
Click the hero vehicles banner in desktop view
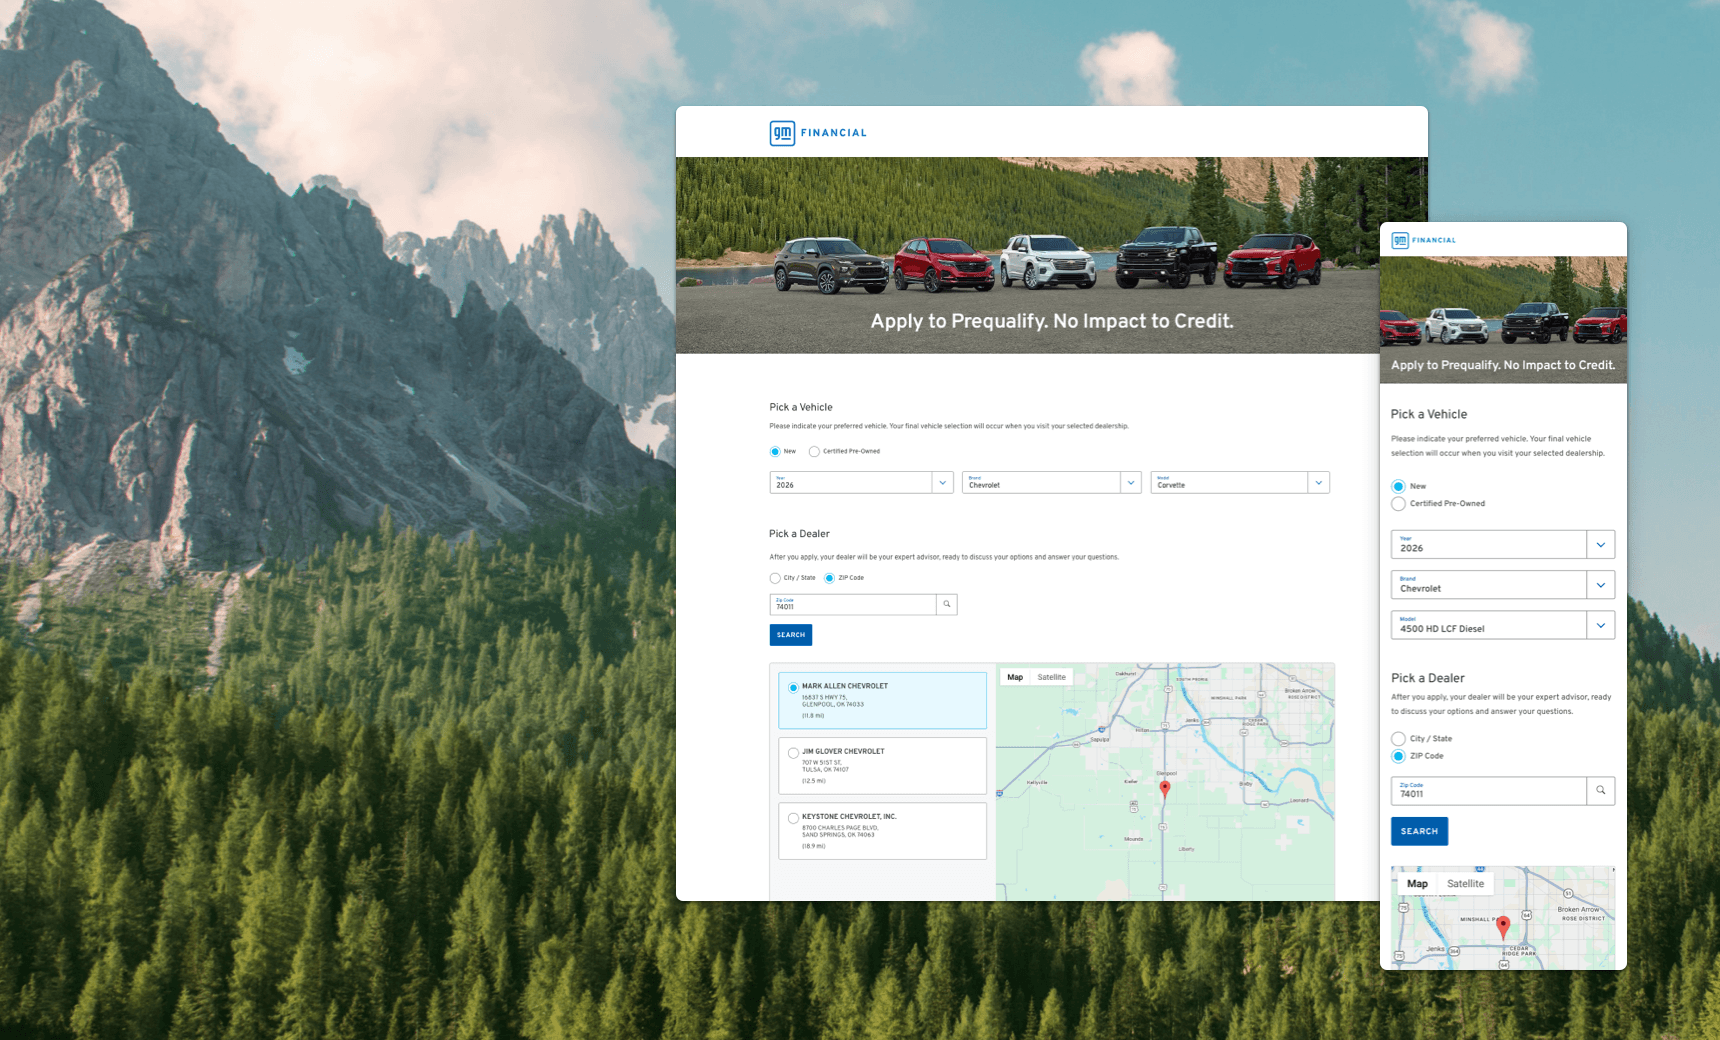[1051, 255]
